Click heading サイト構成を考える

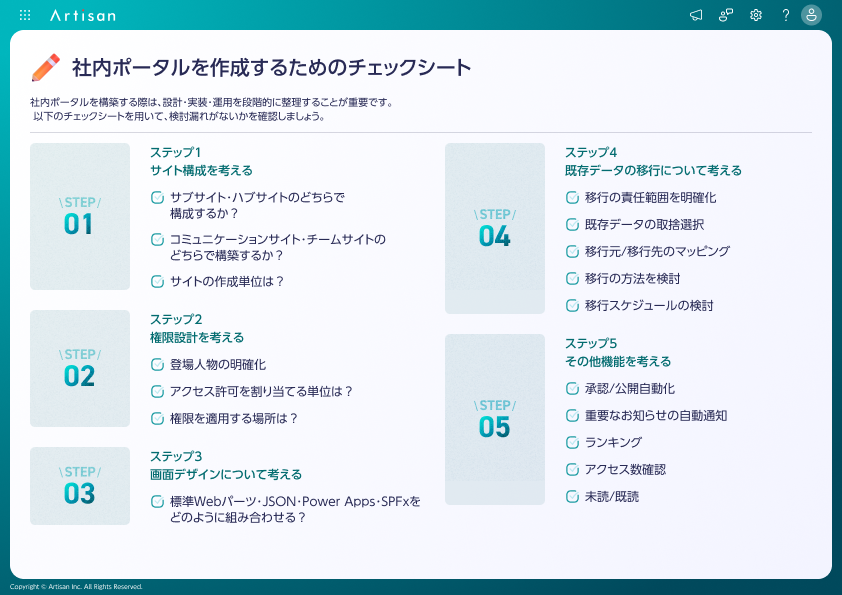tap(201, 171)
